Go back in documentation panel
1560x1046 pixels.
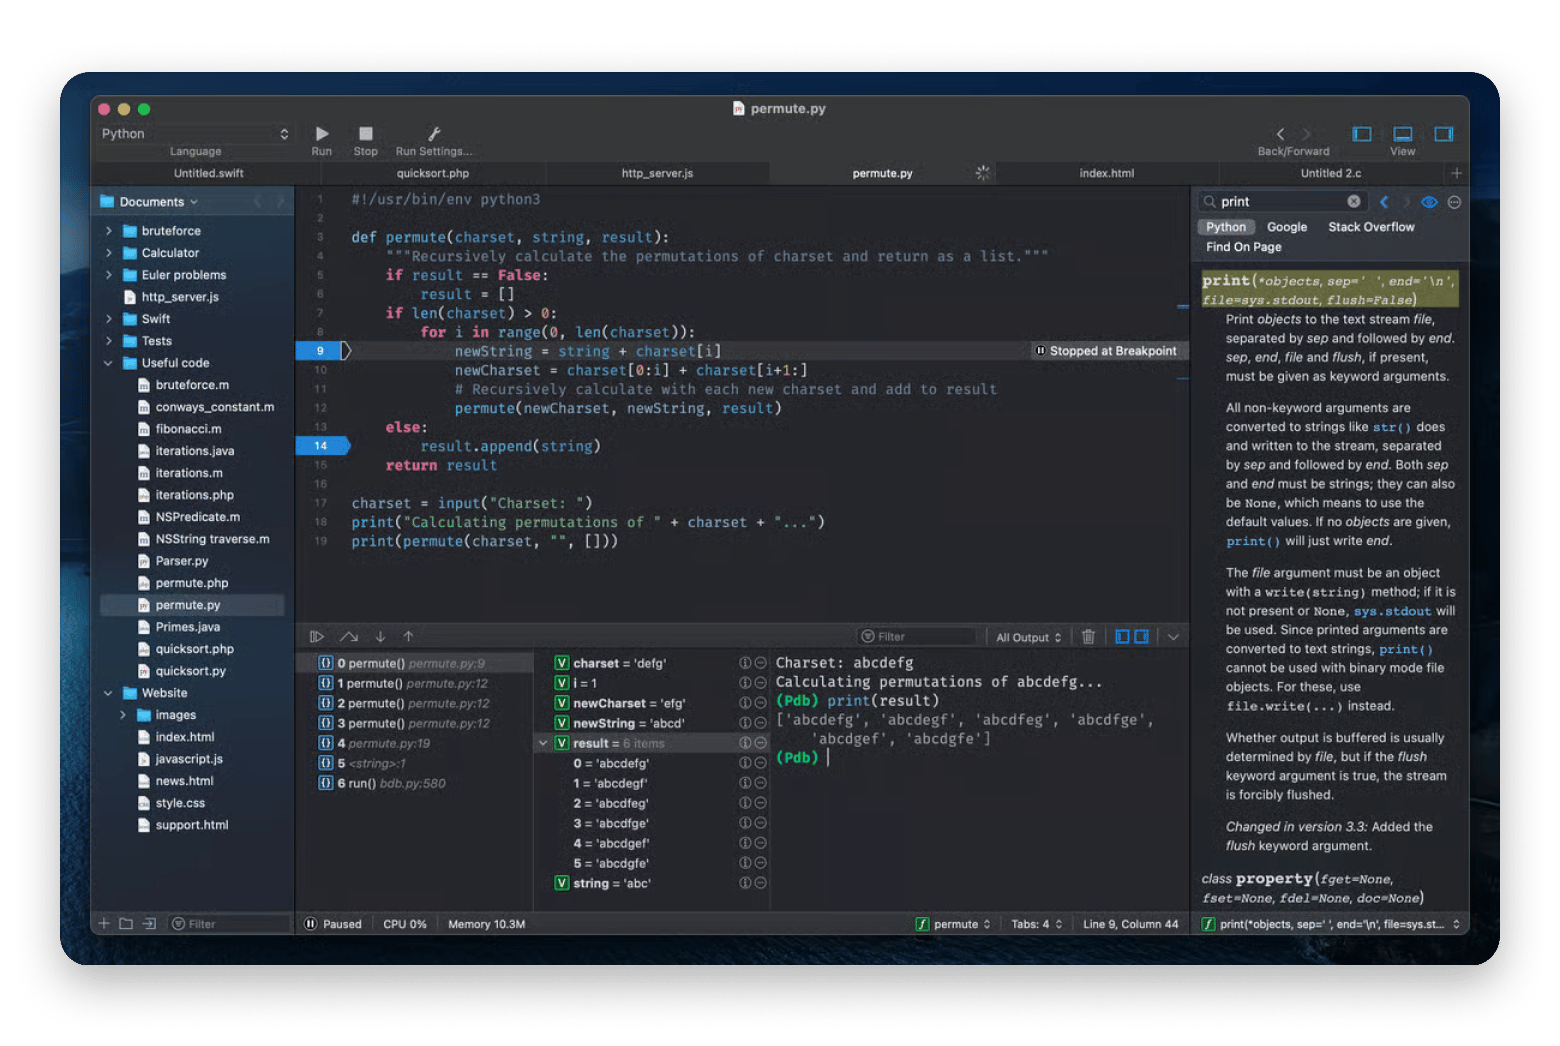(1384, 201)
